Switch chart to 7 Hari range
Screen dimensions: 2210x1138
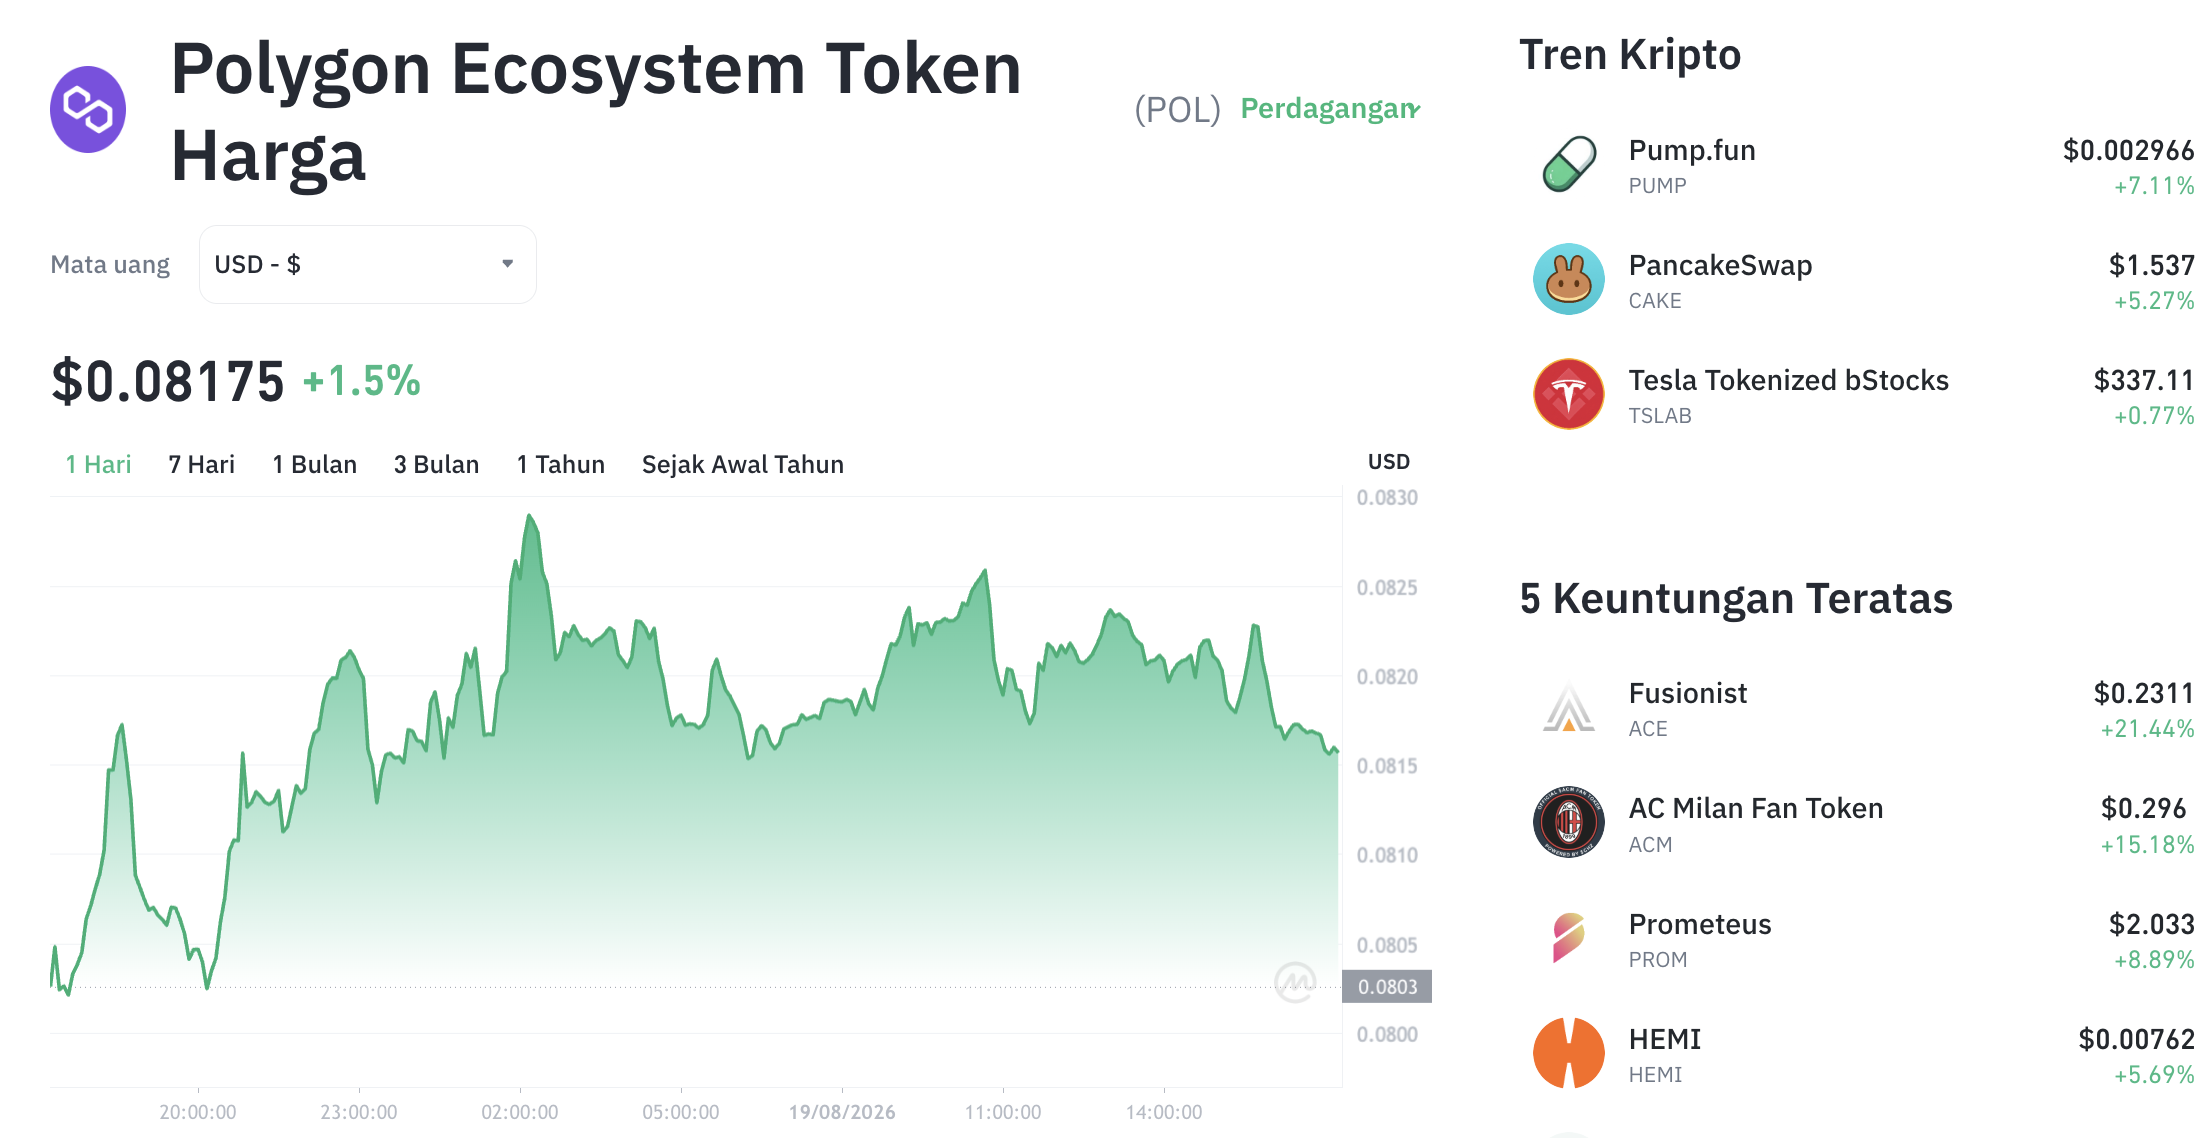pyautogui.click(x=201, y=465)
